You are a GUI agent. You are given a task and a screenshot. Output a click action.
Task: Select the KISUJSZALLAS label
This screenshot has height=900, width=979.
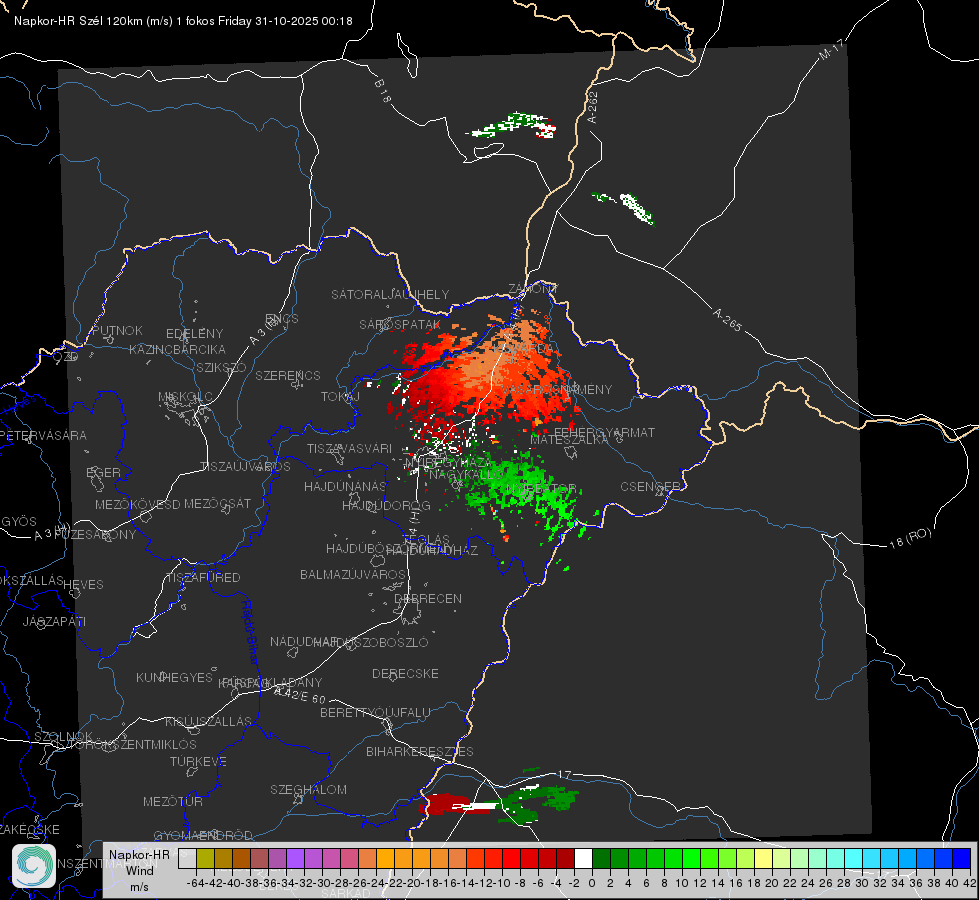tap(208, 721)
